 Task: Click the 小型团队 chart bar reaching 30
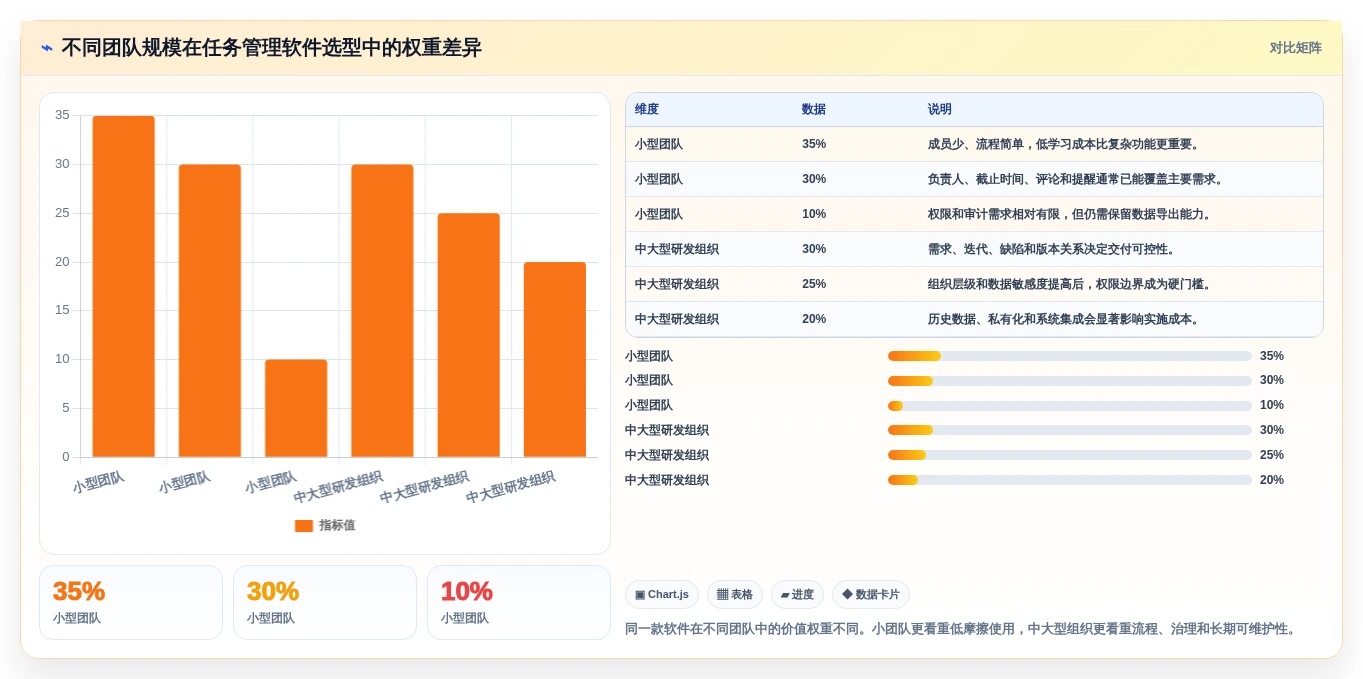210,311
